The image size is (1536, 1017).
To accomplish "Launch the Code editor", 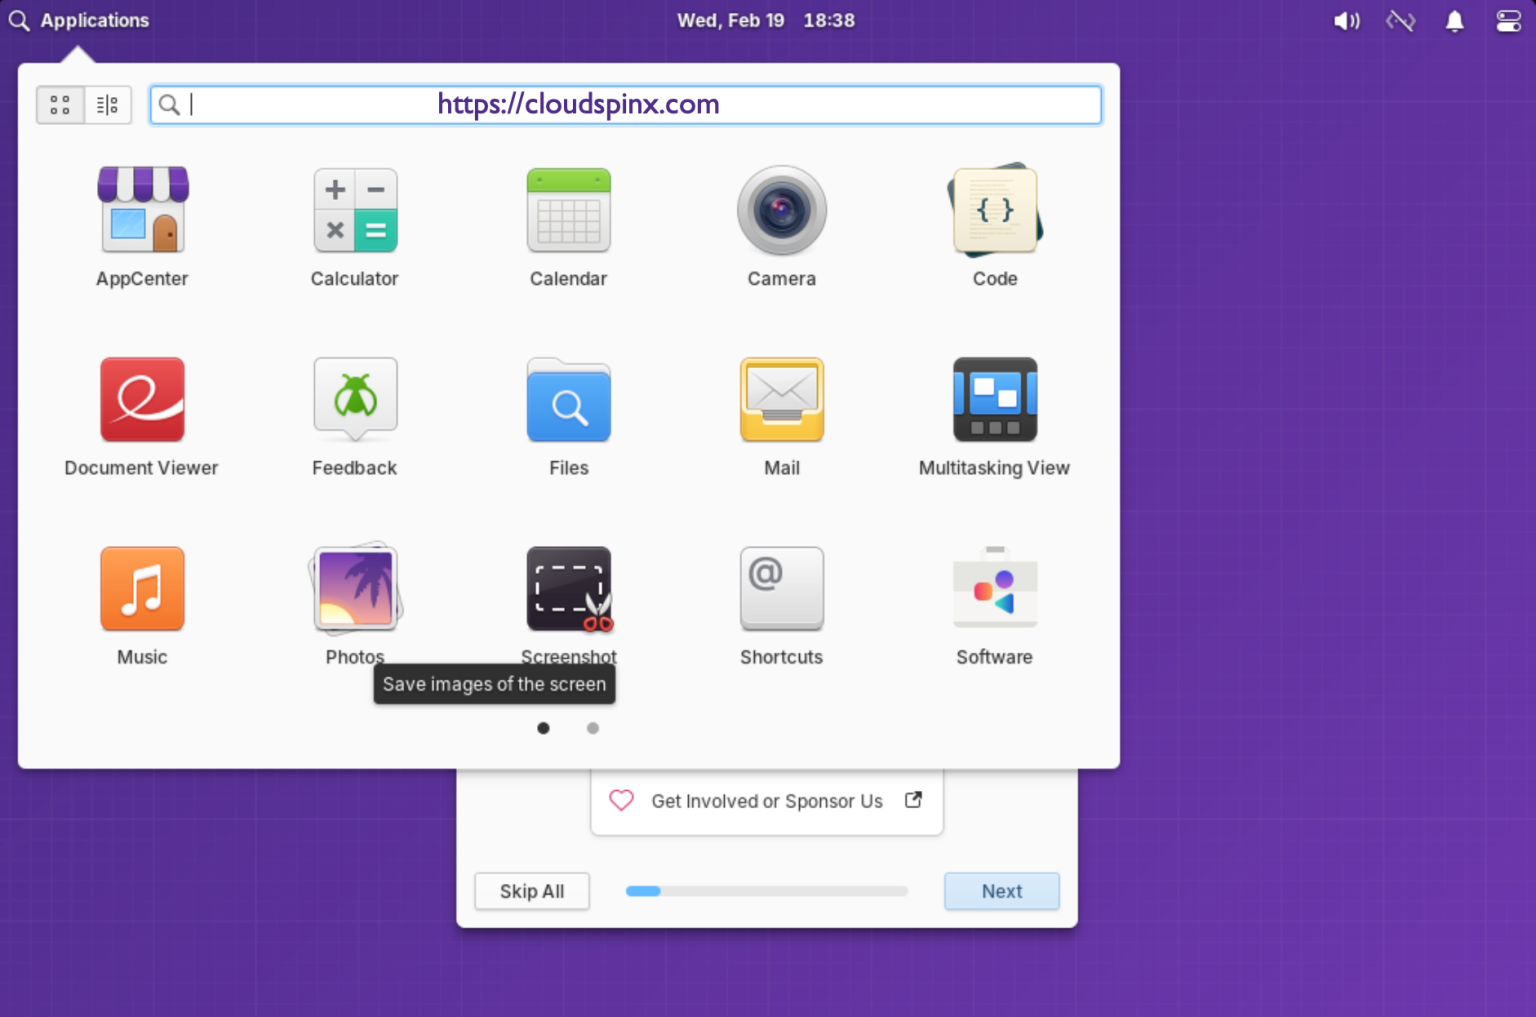I will 994,210.
